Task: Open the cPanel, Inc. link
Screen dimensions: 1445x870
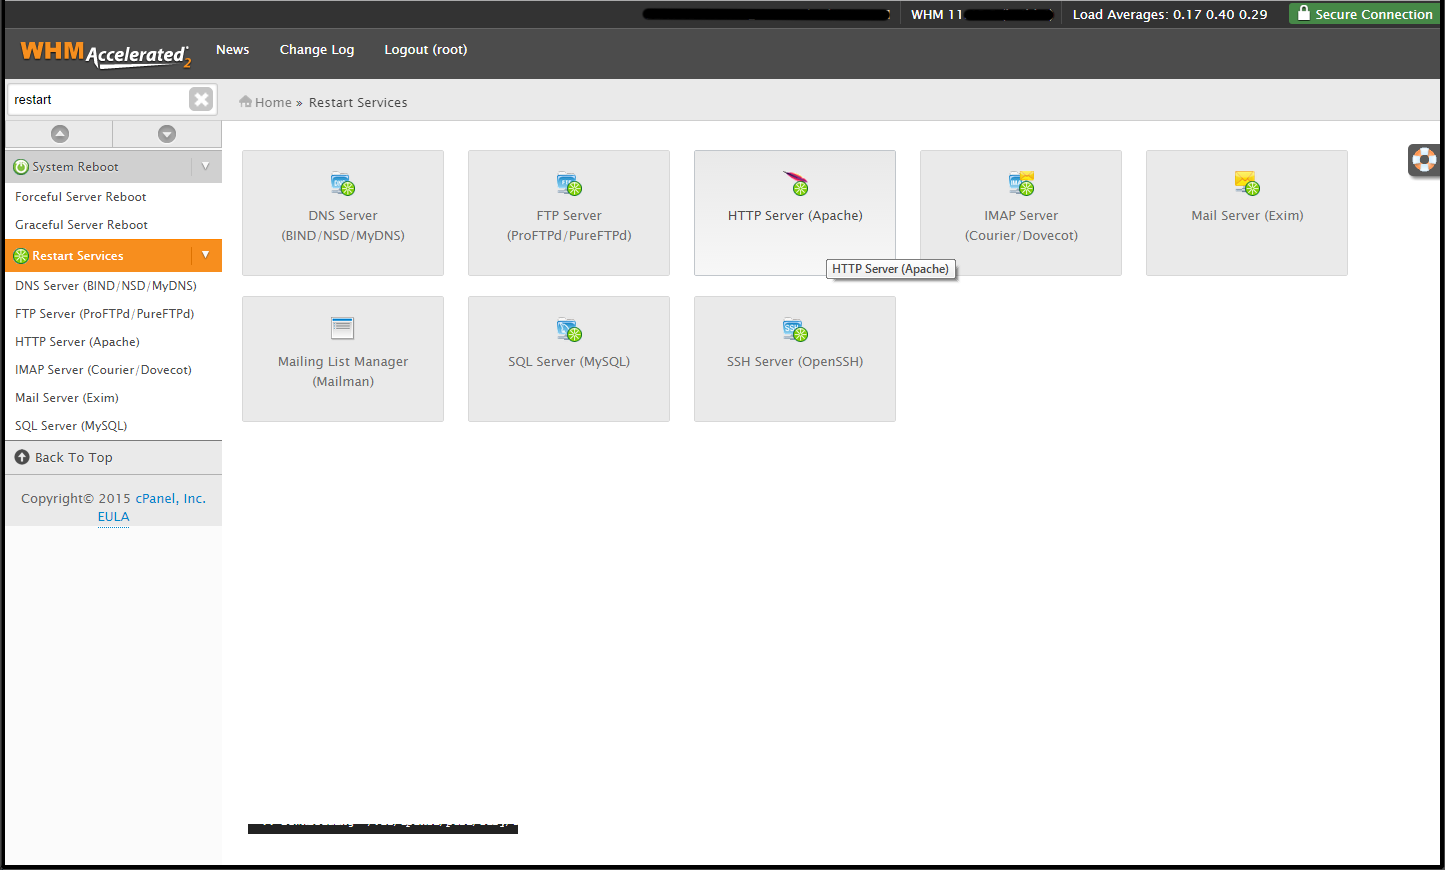Action: (171, 498)
